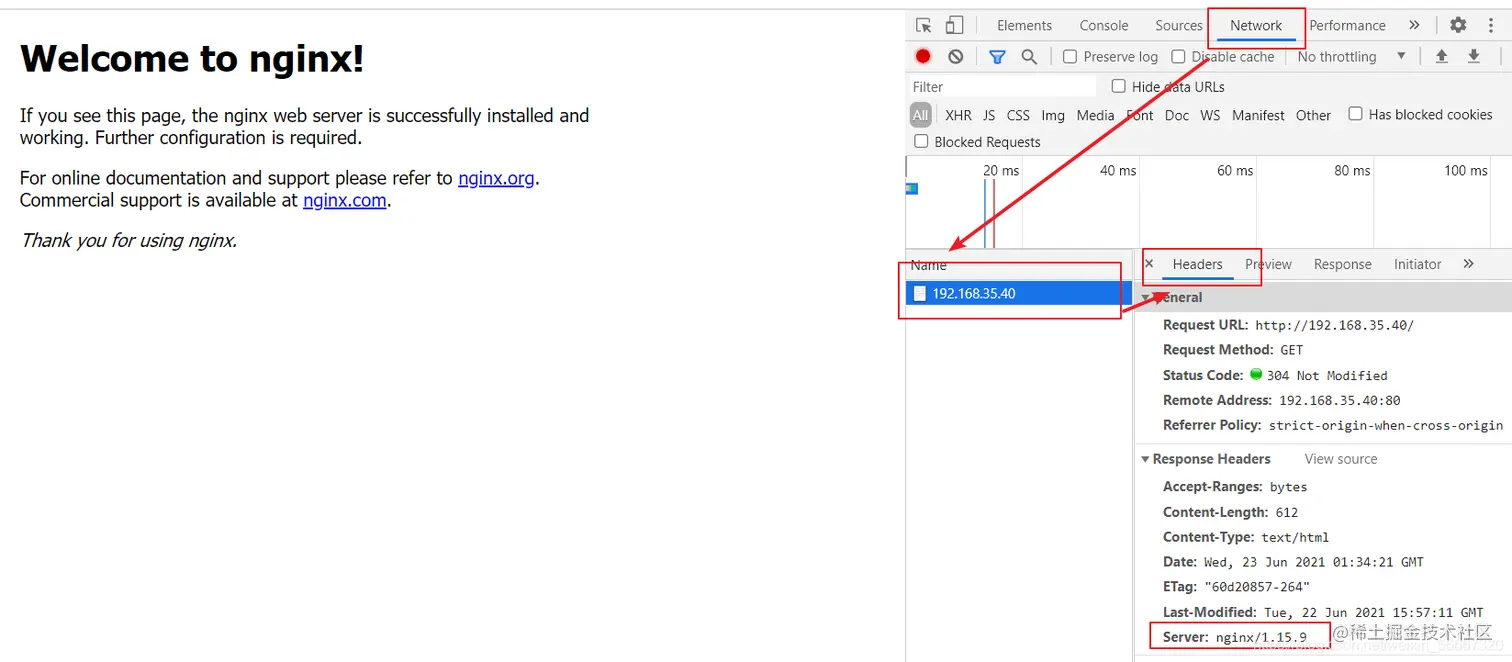The image size is (1512, 662).
Task: Collapse the General section
Action: point(1146,298)
